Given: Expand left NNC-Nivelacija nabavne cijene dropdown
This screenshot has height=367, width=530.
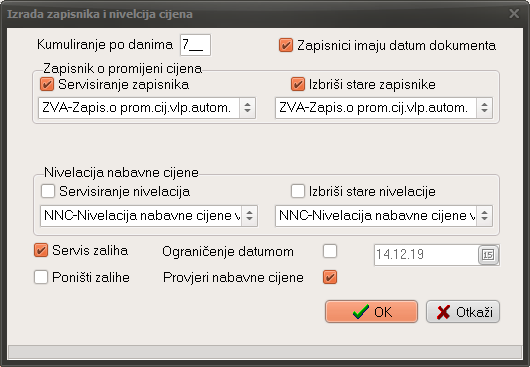Looking at the screenshot, I should (x=249, y=216).
